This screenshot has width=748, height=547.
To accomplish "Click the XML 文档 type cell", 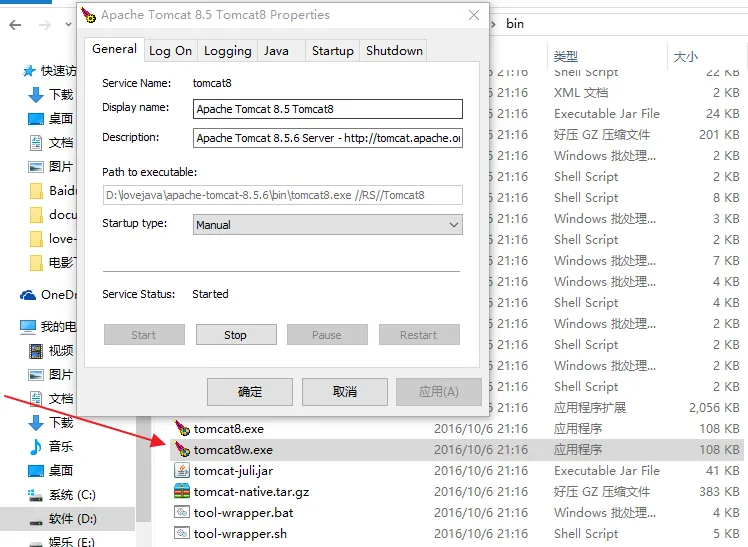I will pos(581,93).
